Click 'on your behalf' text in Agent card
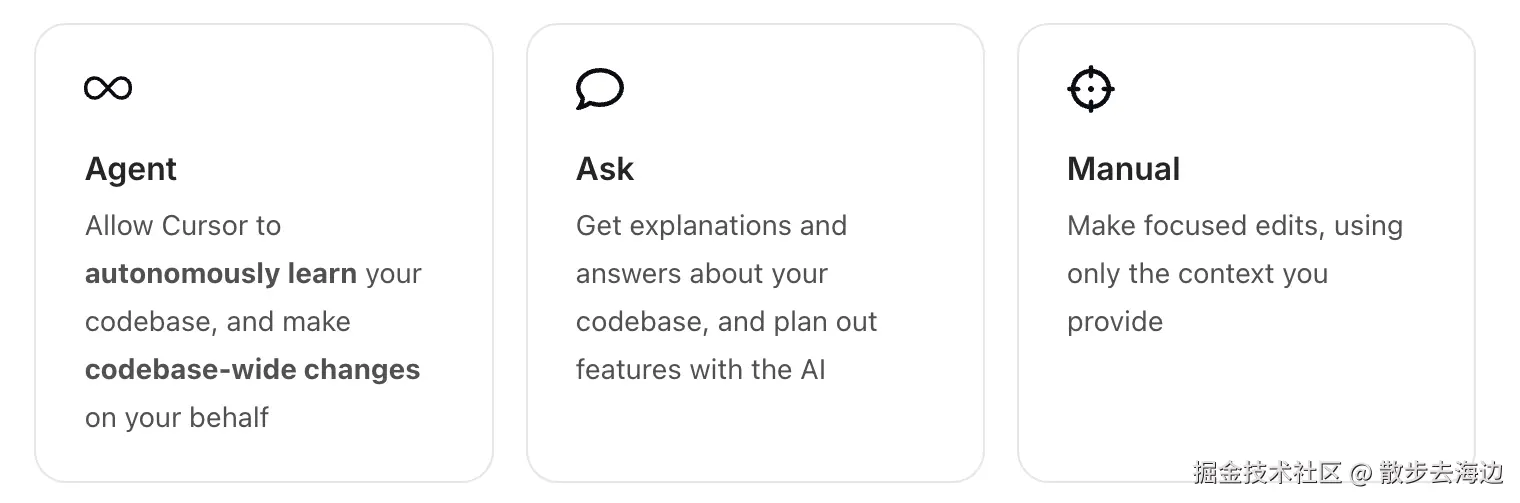1520x503 pixels. point(177,418)
